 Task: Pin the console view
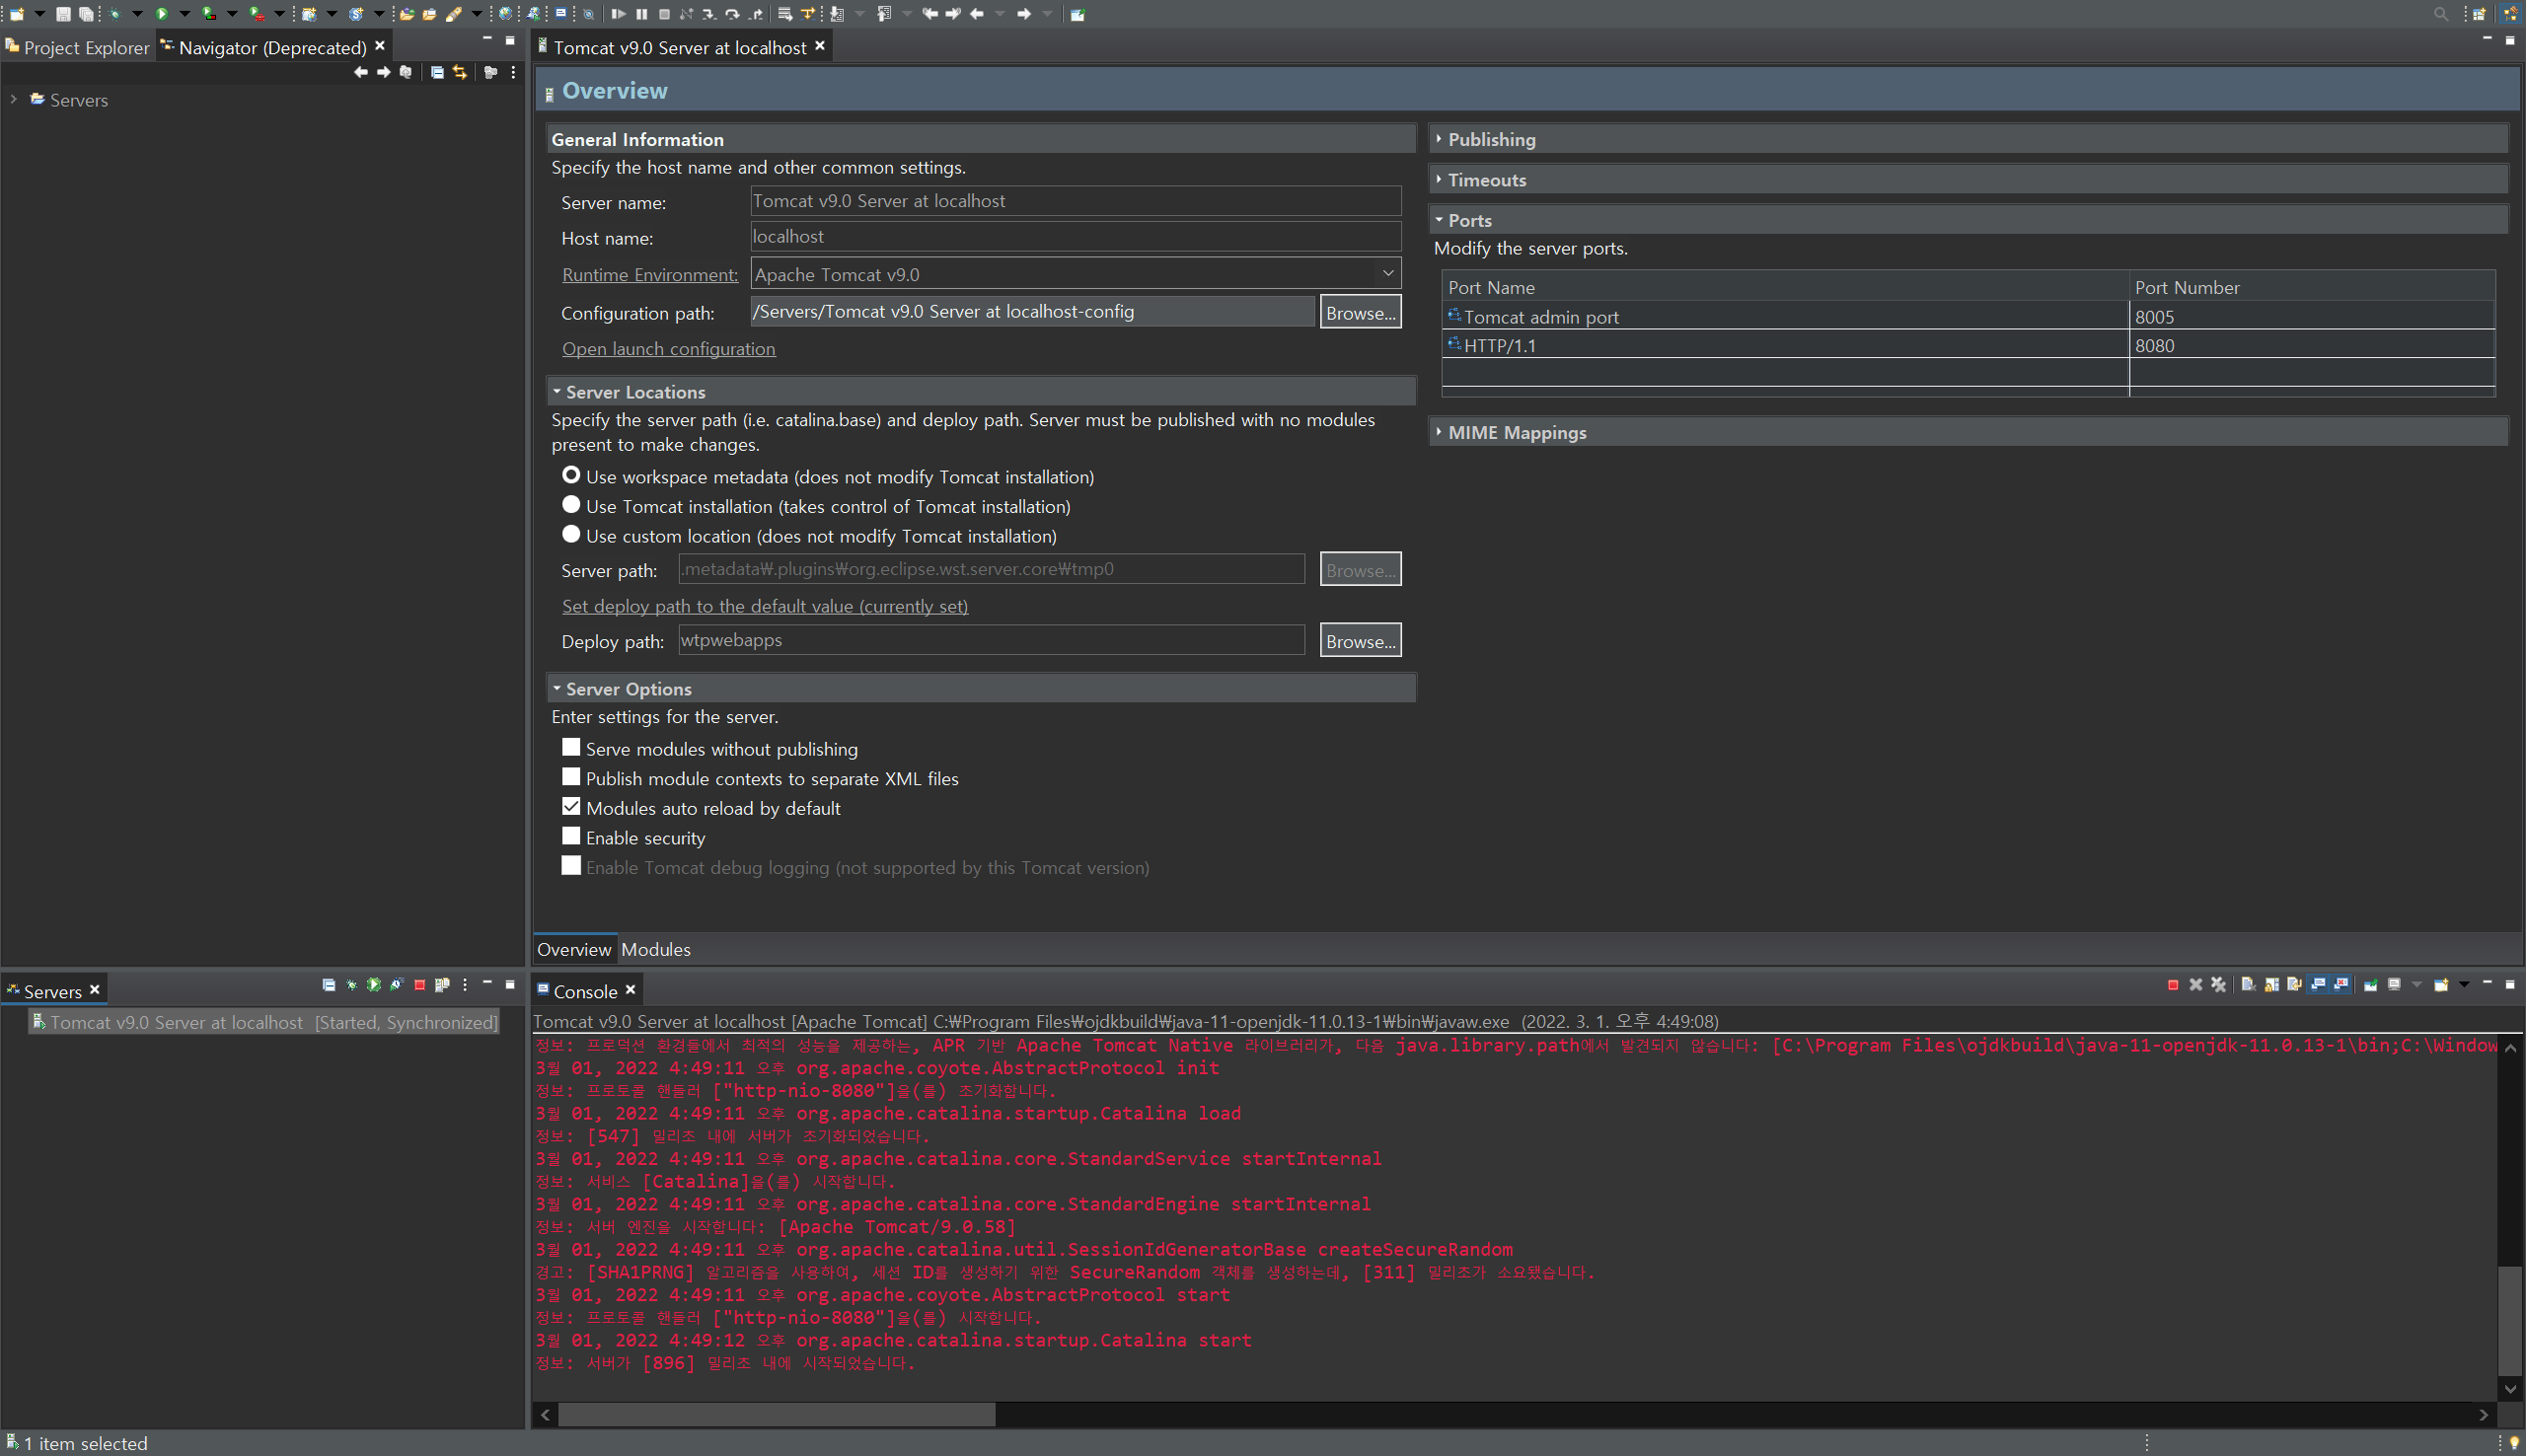click(2371, 985)
